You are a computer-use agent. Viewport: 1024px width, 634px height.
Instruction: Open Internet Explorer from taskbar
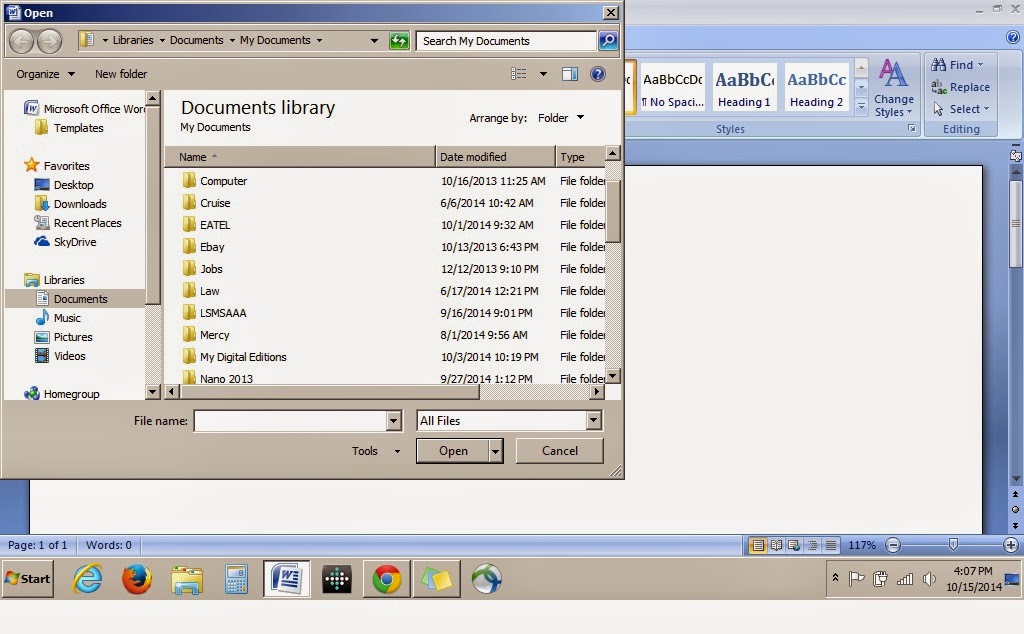87,579
